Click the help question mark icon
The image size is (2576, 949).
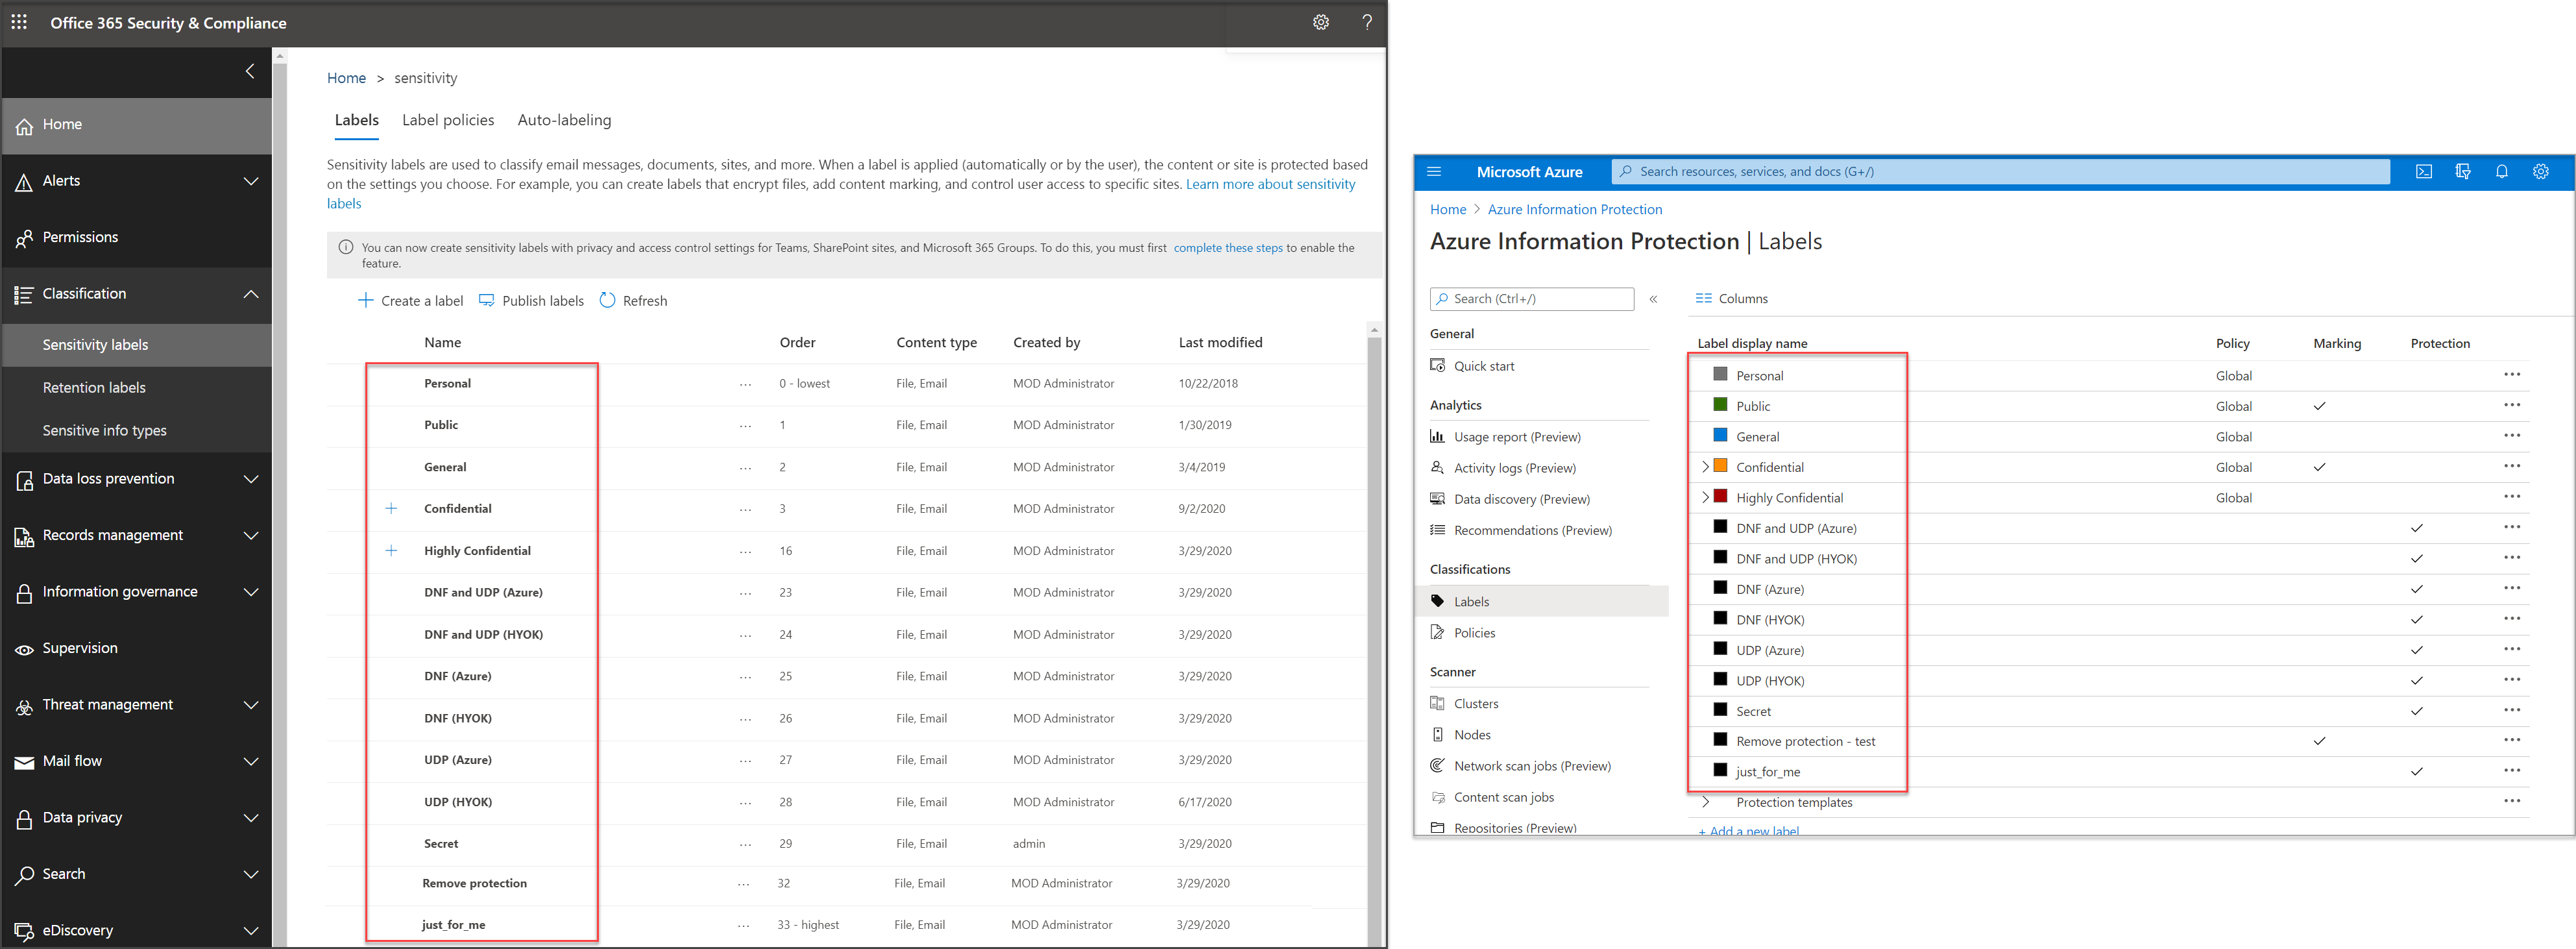pyautogui.click(x=1367, y=22)
